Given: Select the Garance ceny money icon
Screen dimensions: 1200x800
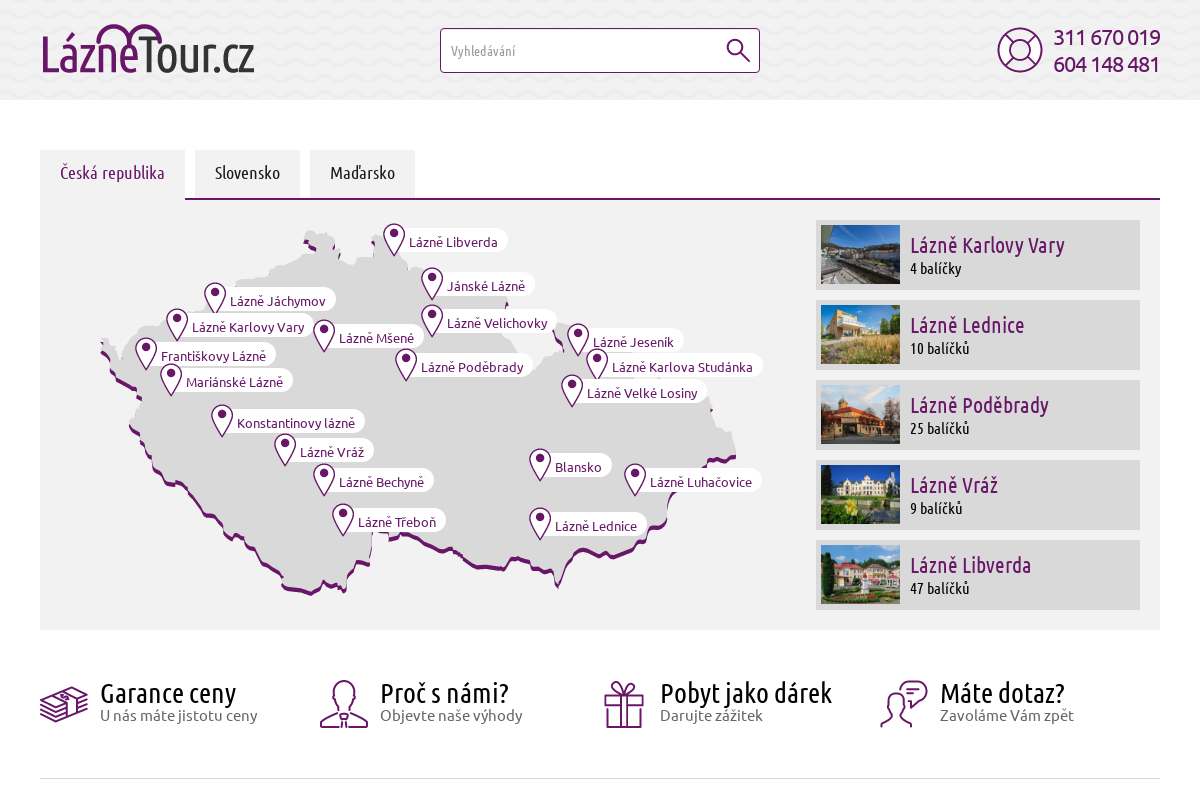Looking at the screenshot, I should (x=64, y=703).
